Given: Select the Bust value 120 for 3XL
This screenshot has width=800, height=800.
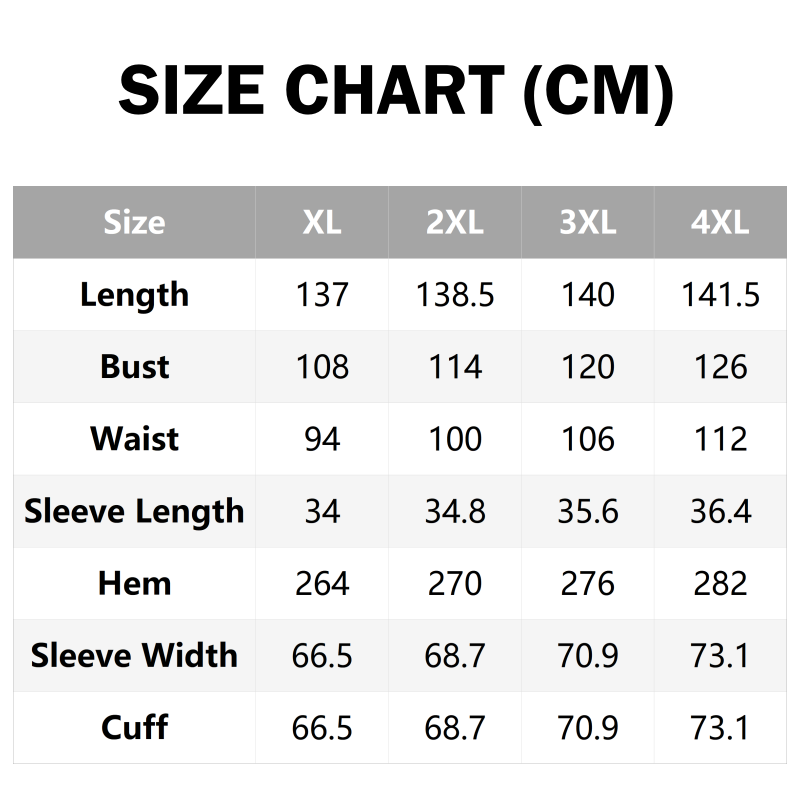Looking at the screenshot, I should [587, 367].
